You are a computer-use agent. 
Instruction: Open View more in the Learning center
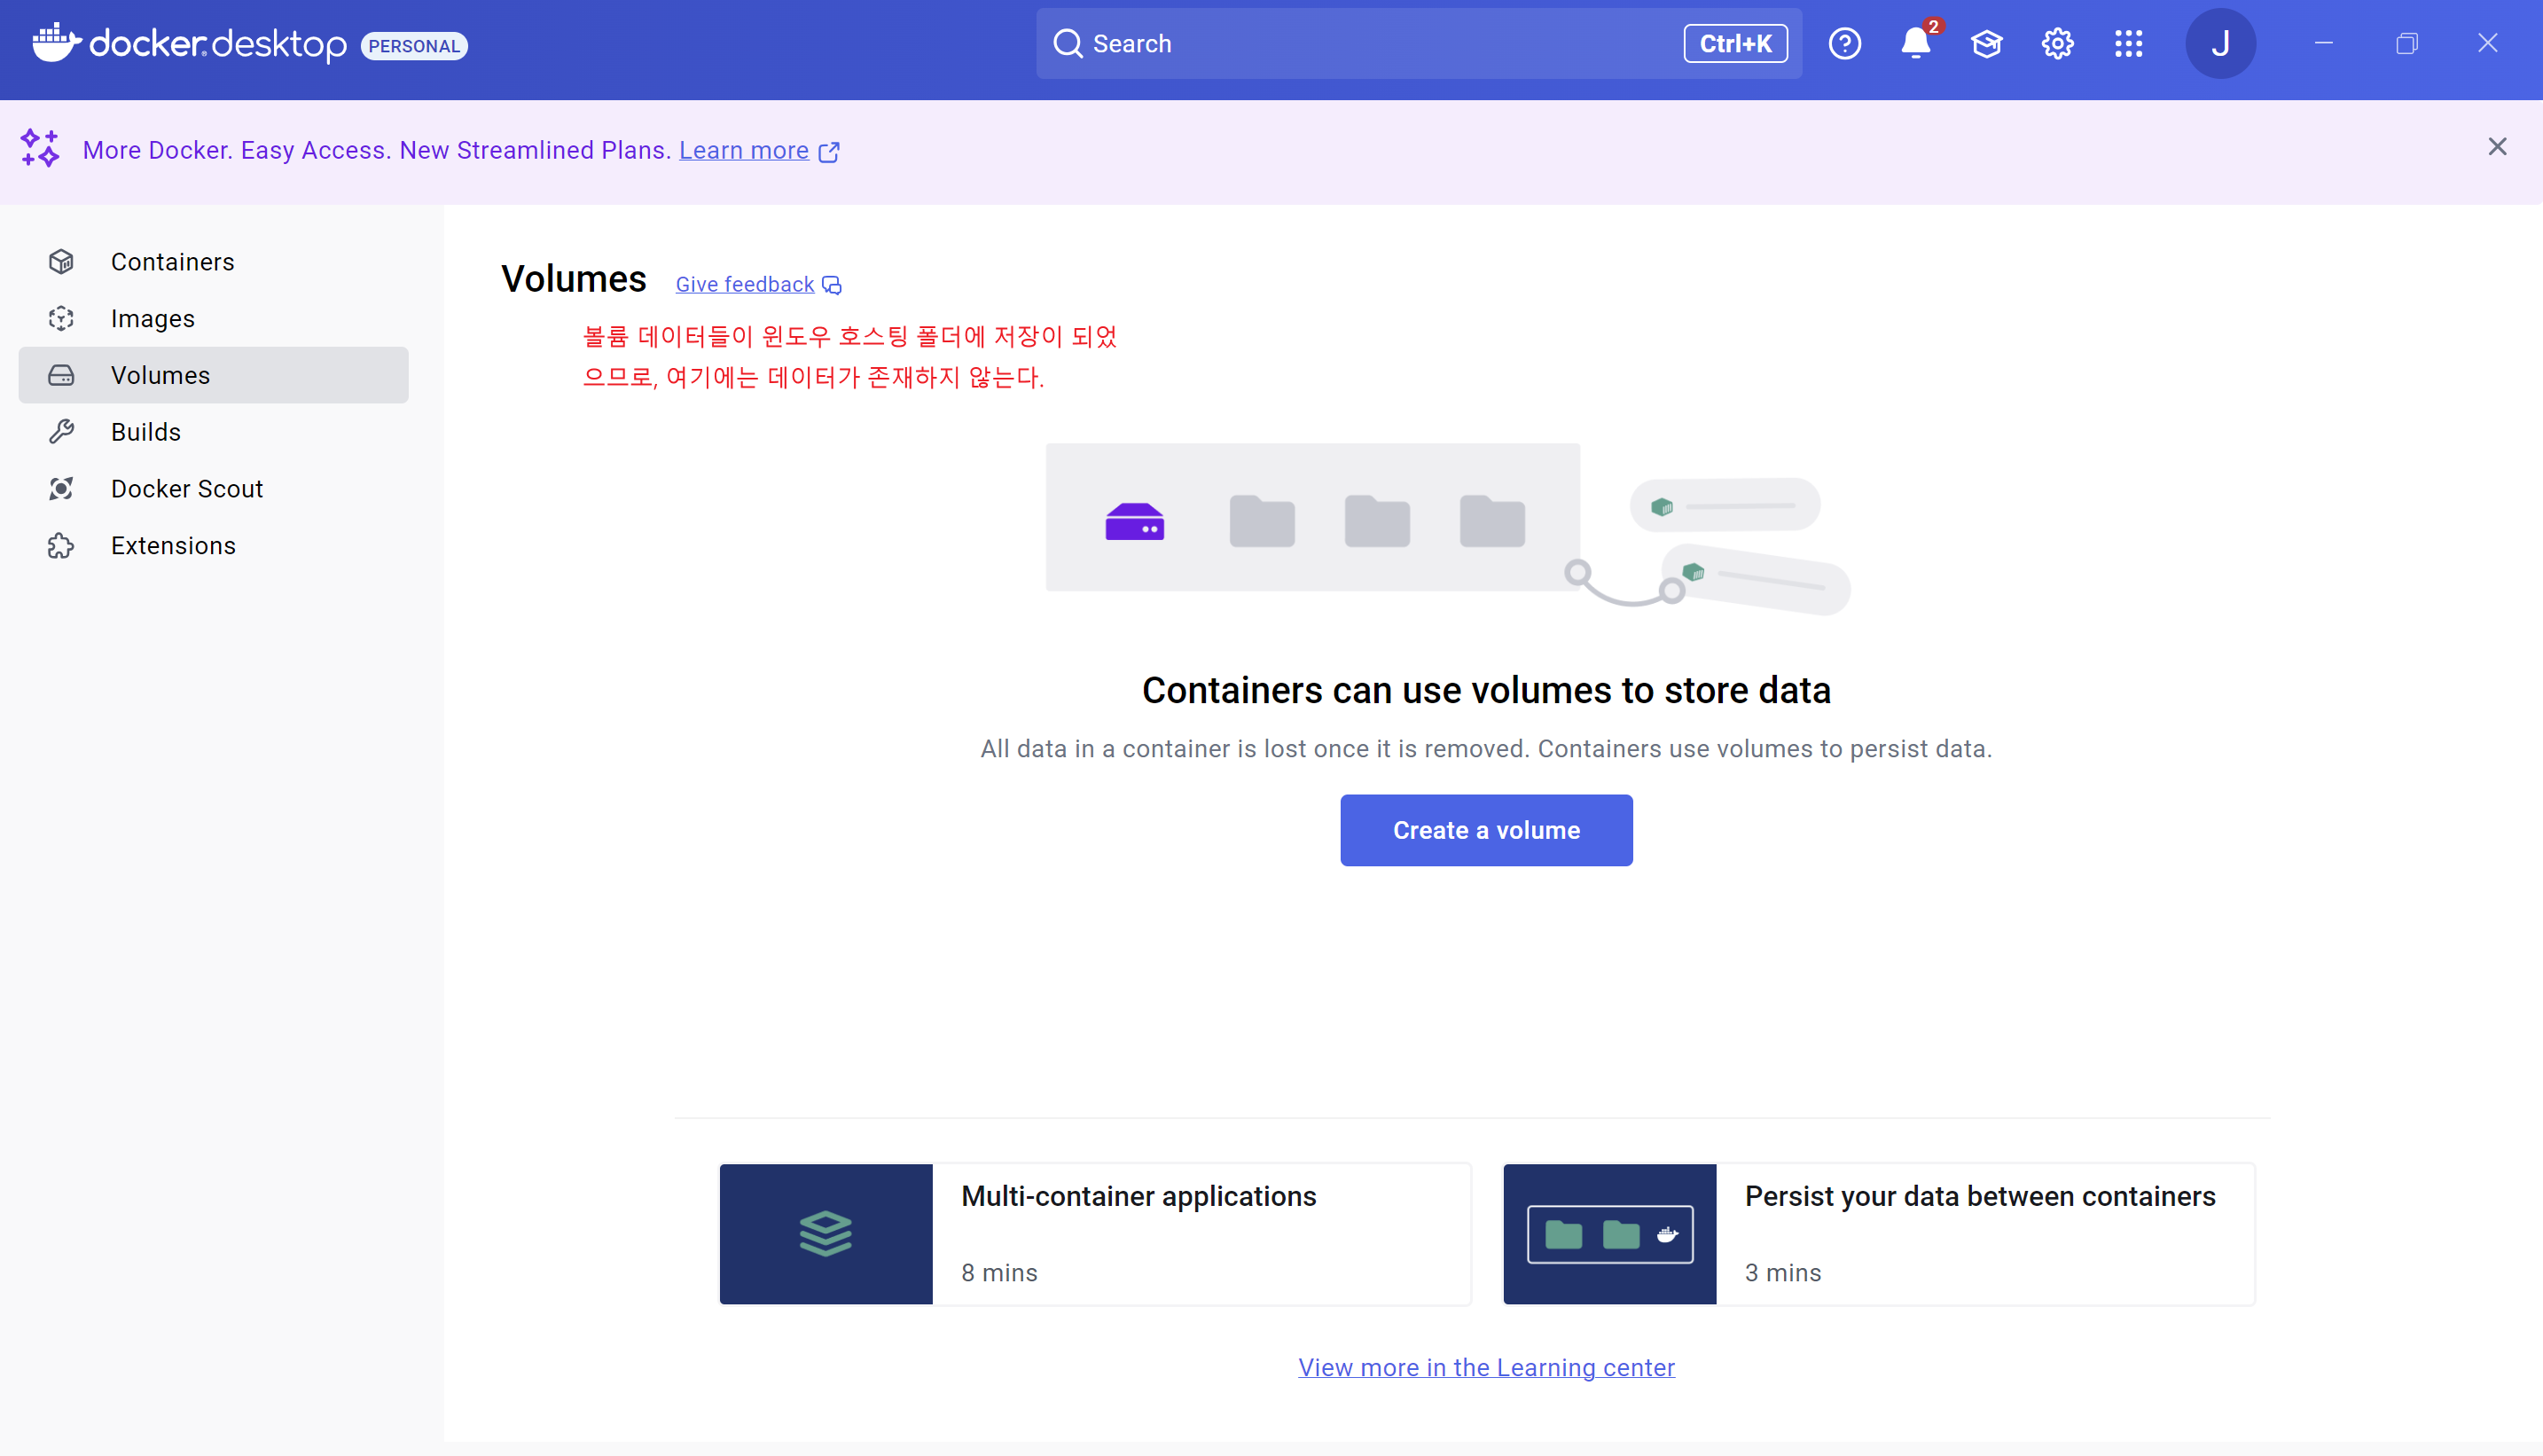tap(1485, 1367)
